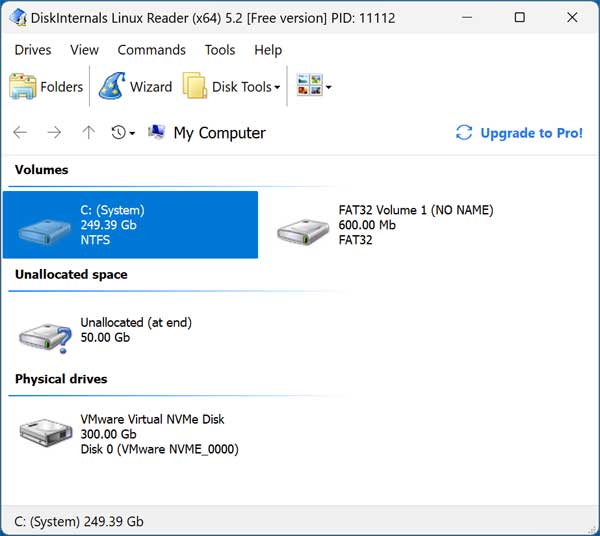Select the FAT32 Volume 1 drive icon

[303, 231]
